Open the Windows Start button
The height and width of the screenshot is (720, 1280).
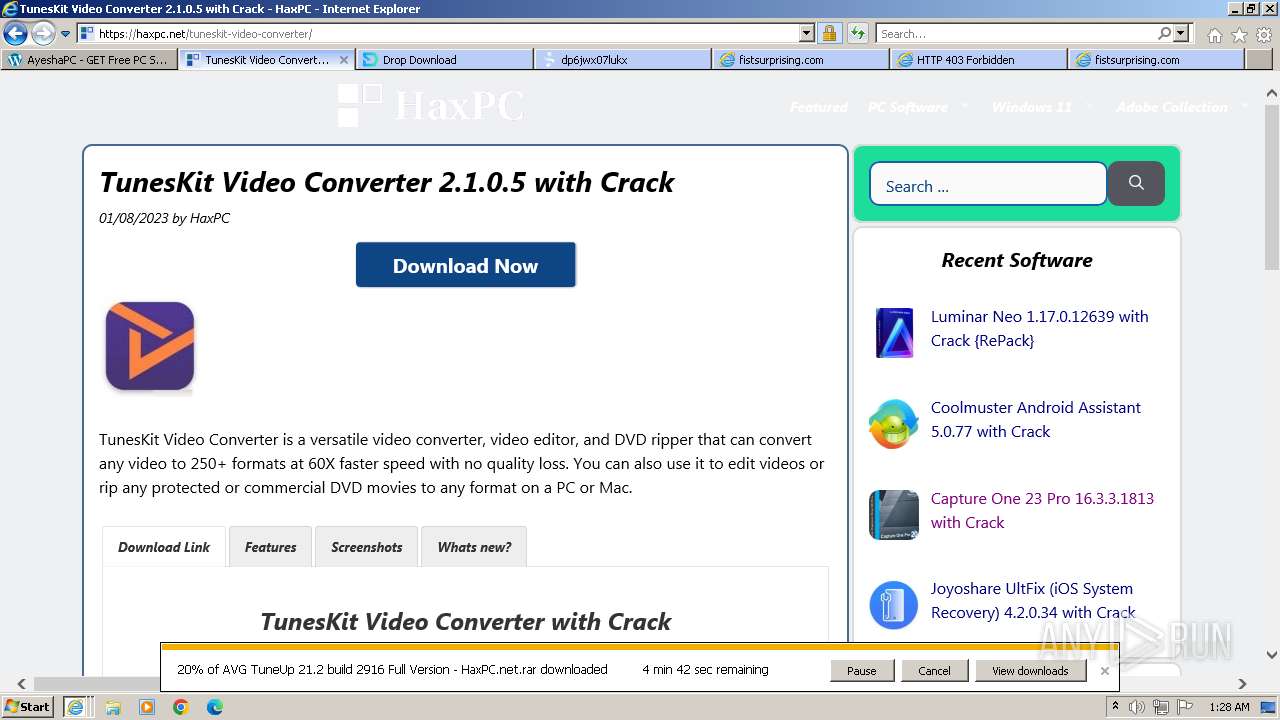[x=27, y=706]
